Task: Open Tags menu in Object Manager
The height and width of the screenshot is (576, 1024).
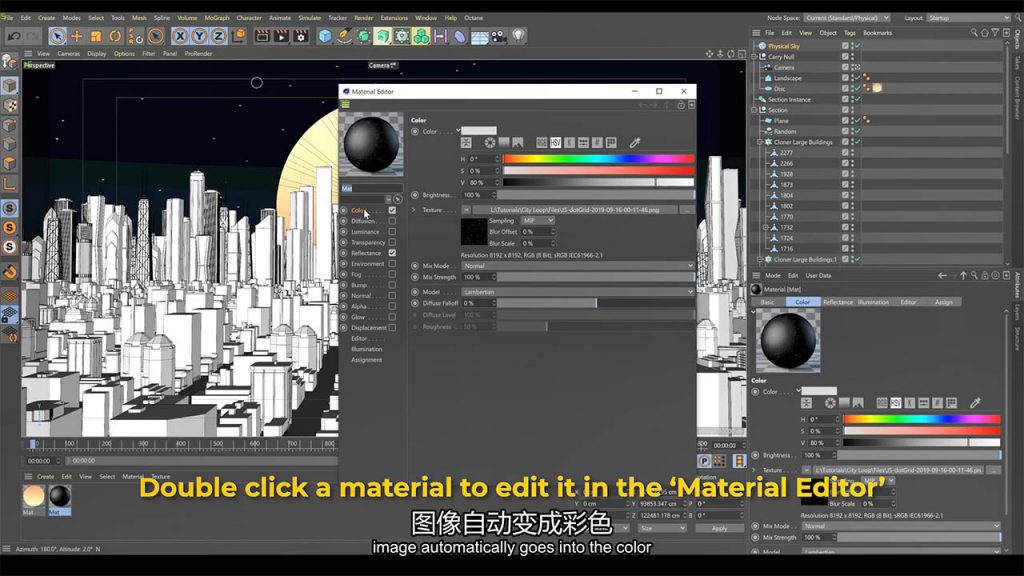Action: click(x=850, y=33)
